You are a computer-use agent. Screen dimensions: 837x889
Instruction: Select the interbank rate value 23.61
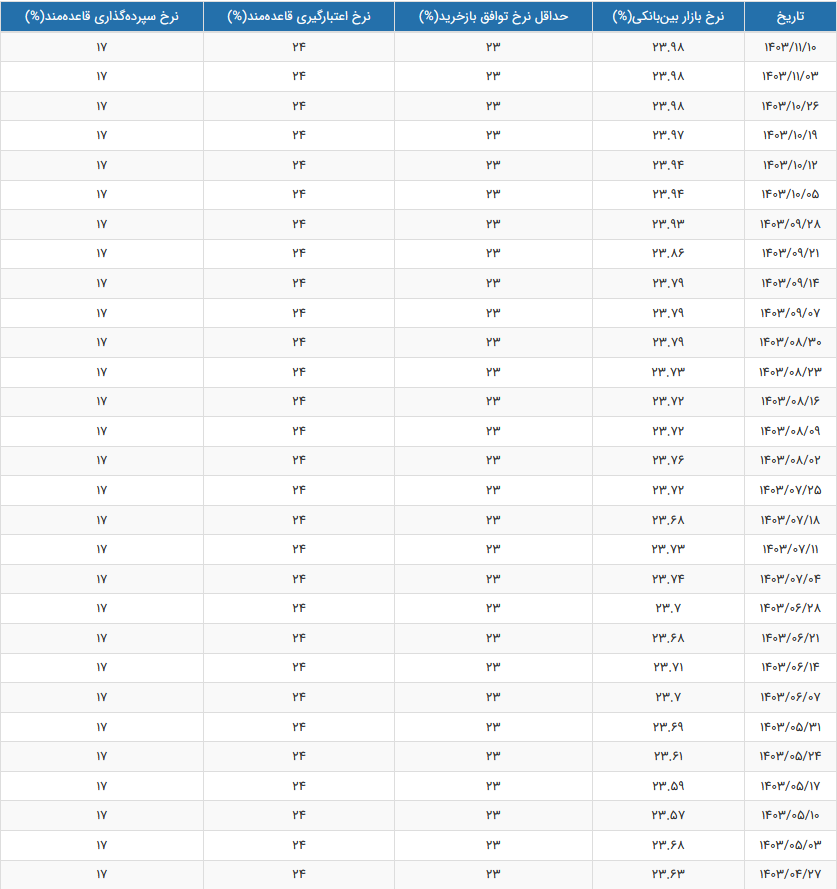click(668, 756)
